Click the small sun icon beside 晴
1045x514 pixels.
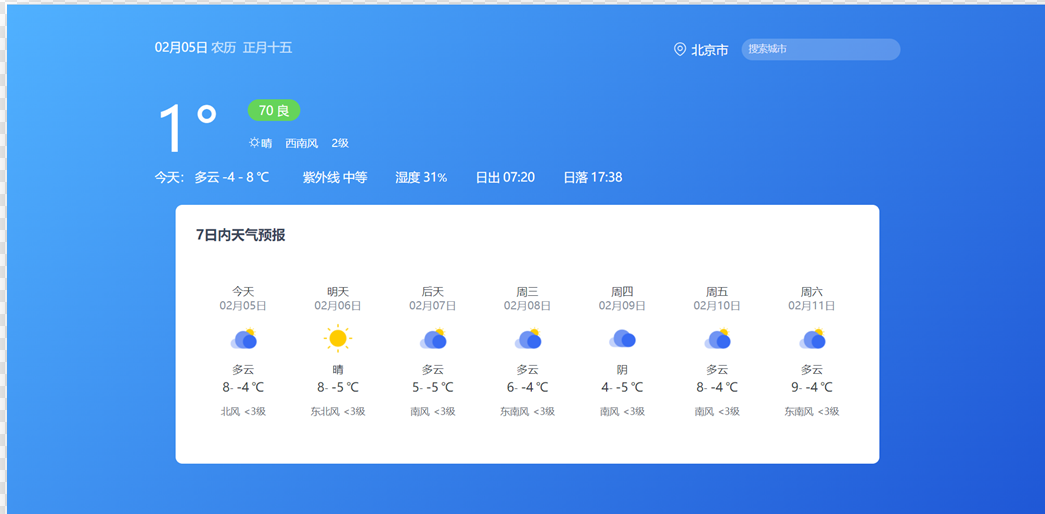pyautogui.click(x=254, y=143)
